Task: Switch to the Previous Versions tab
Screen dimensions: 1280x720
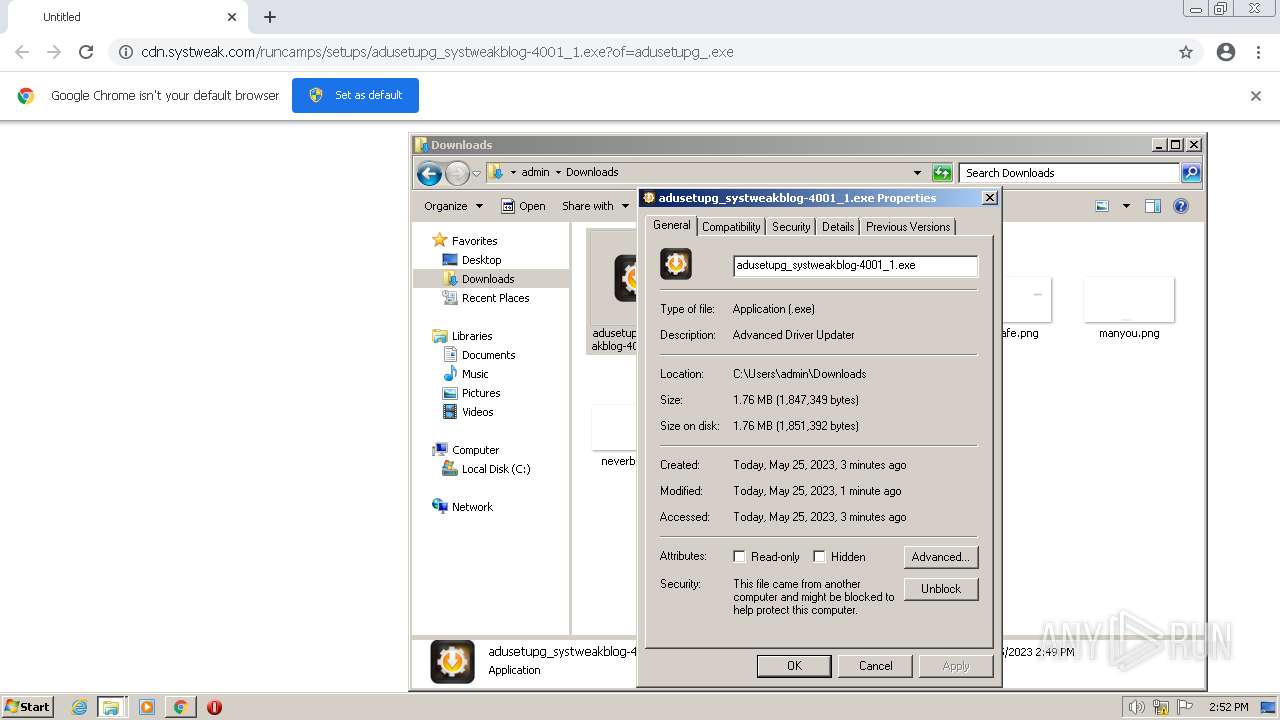Action: (908, 227)
